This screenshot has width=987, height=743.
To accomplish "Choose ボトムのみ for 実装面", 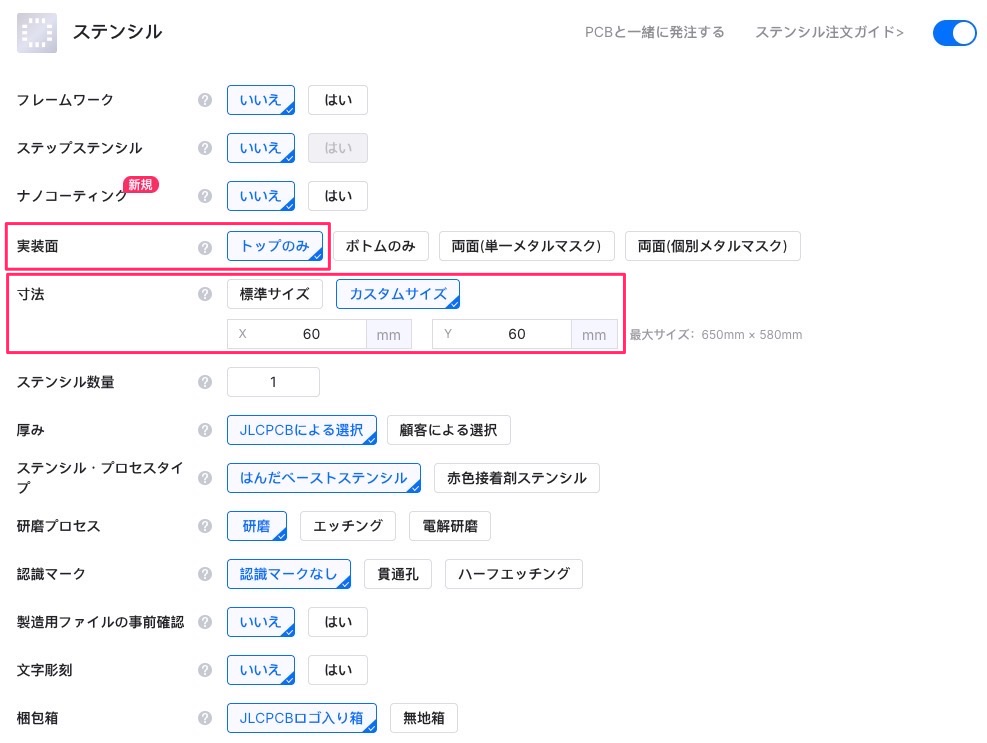I will 381,246.
